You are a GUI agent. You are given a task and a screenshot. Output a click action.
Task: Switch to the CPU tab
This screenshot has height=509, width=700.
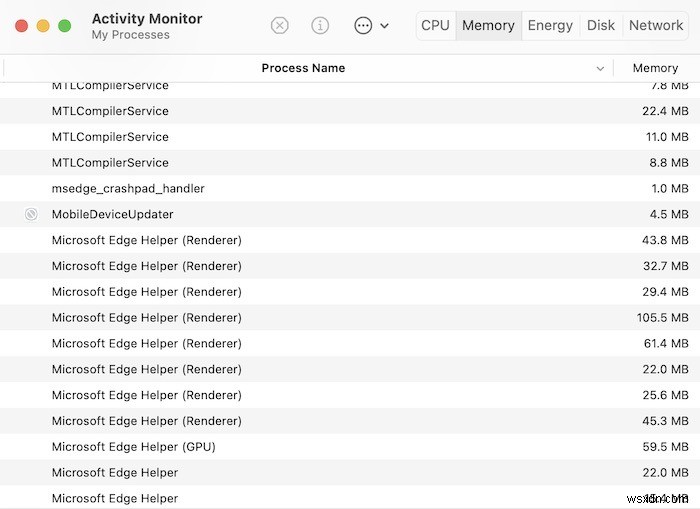pos(435,25)
